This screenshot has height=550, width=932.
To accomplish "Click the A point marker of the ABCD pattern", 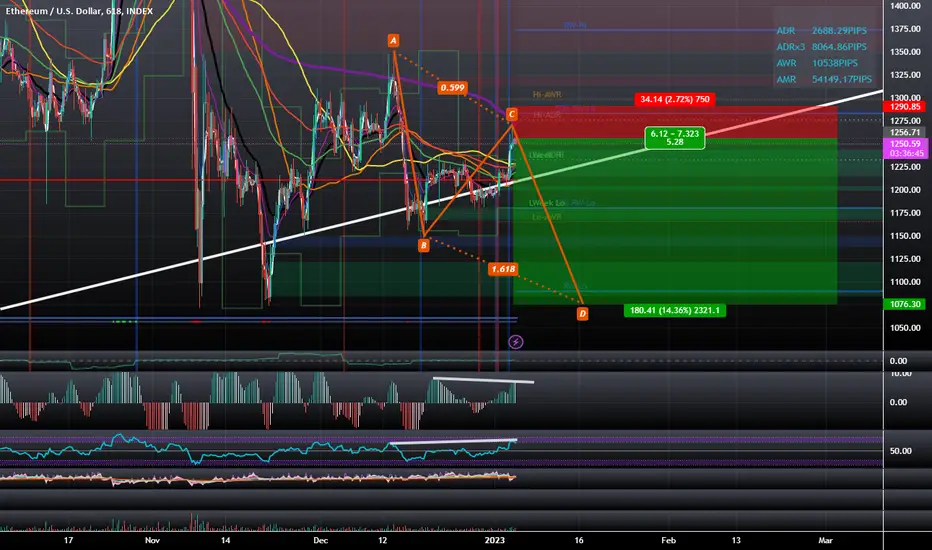I will (x=393, y=40).
